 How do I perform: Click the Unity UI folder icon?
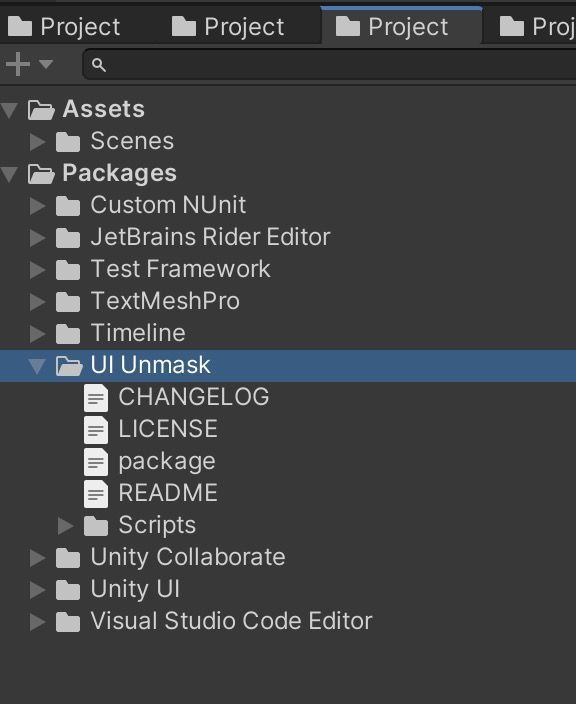[x=68, y=590]
